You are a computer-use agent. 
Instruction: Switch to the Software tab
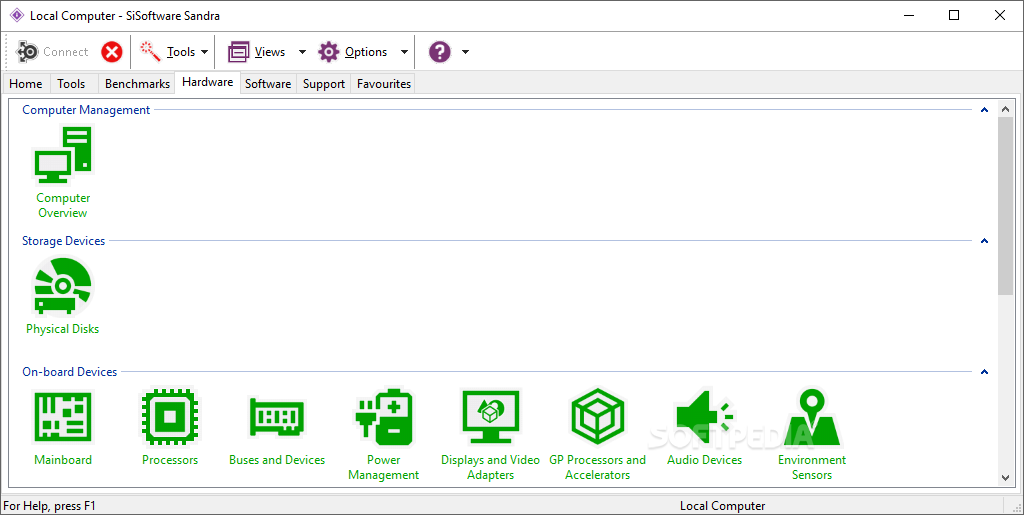(x=268, y=84)
